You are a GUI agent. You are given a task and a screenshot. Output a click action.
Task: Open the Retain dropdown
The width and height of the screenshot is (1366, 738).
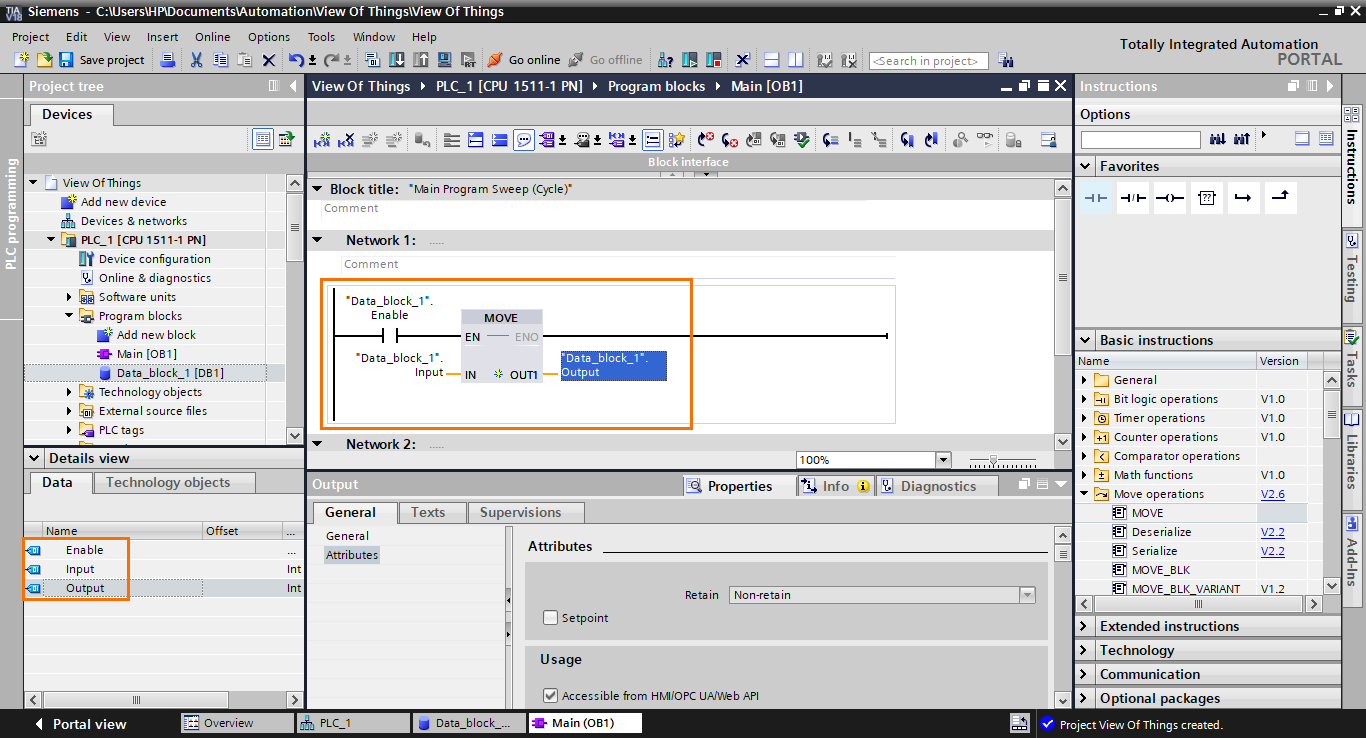1027,595
